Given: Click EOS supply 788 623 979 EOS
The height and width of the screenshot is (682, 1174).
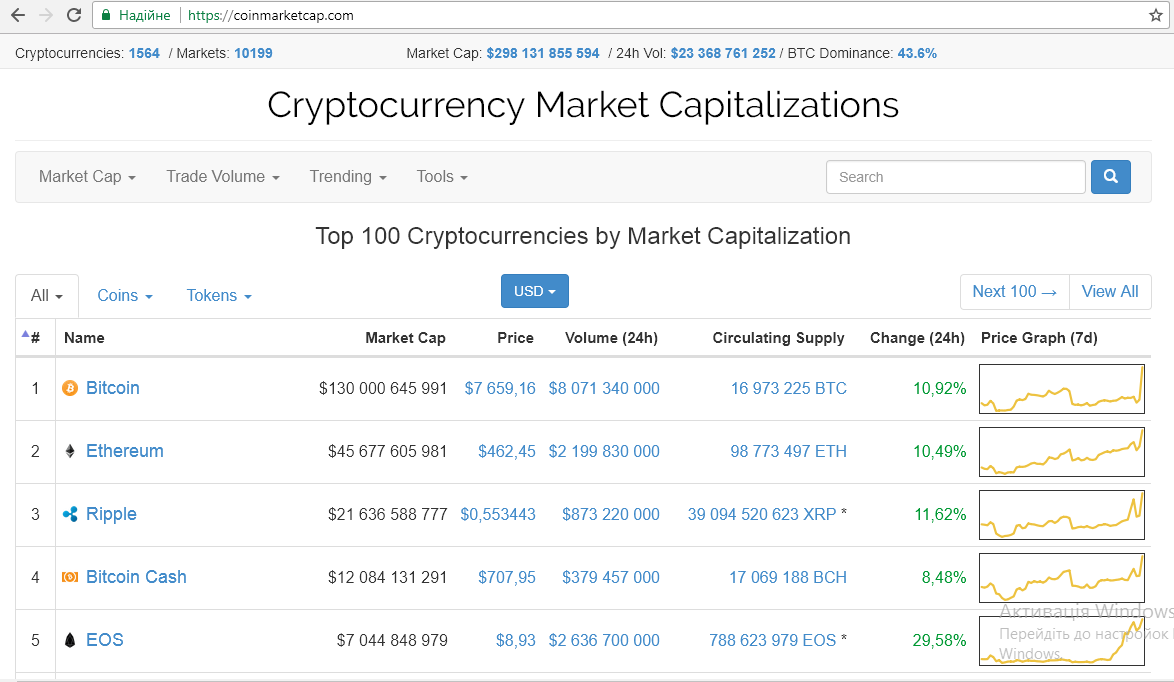Looking at the screenshot, I should [773, 640].
